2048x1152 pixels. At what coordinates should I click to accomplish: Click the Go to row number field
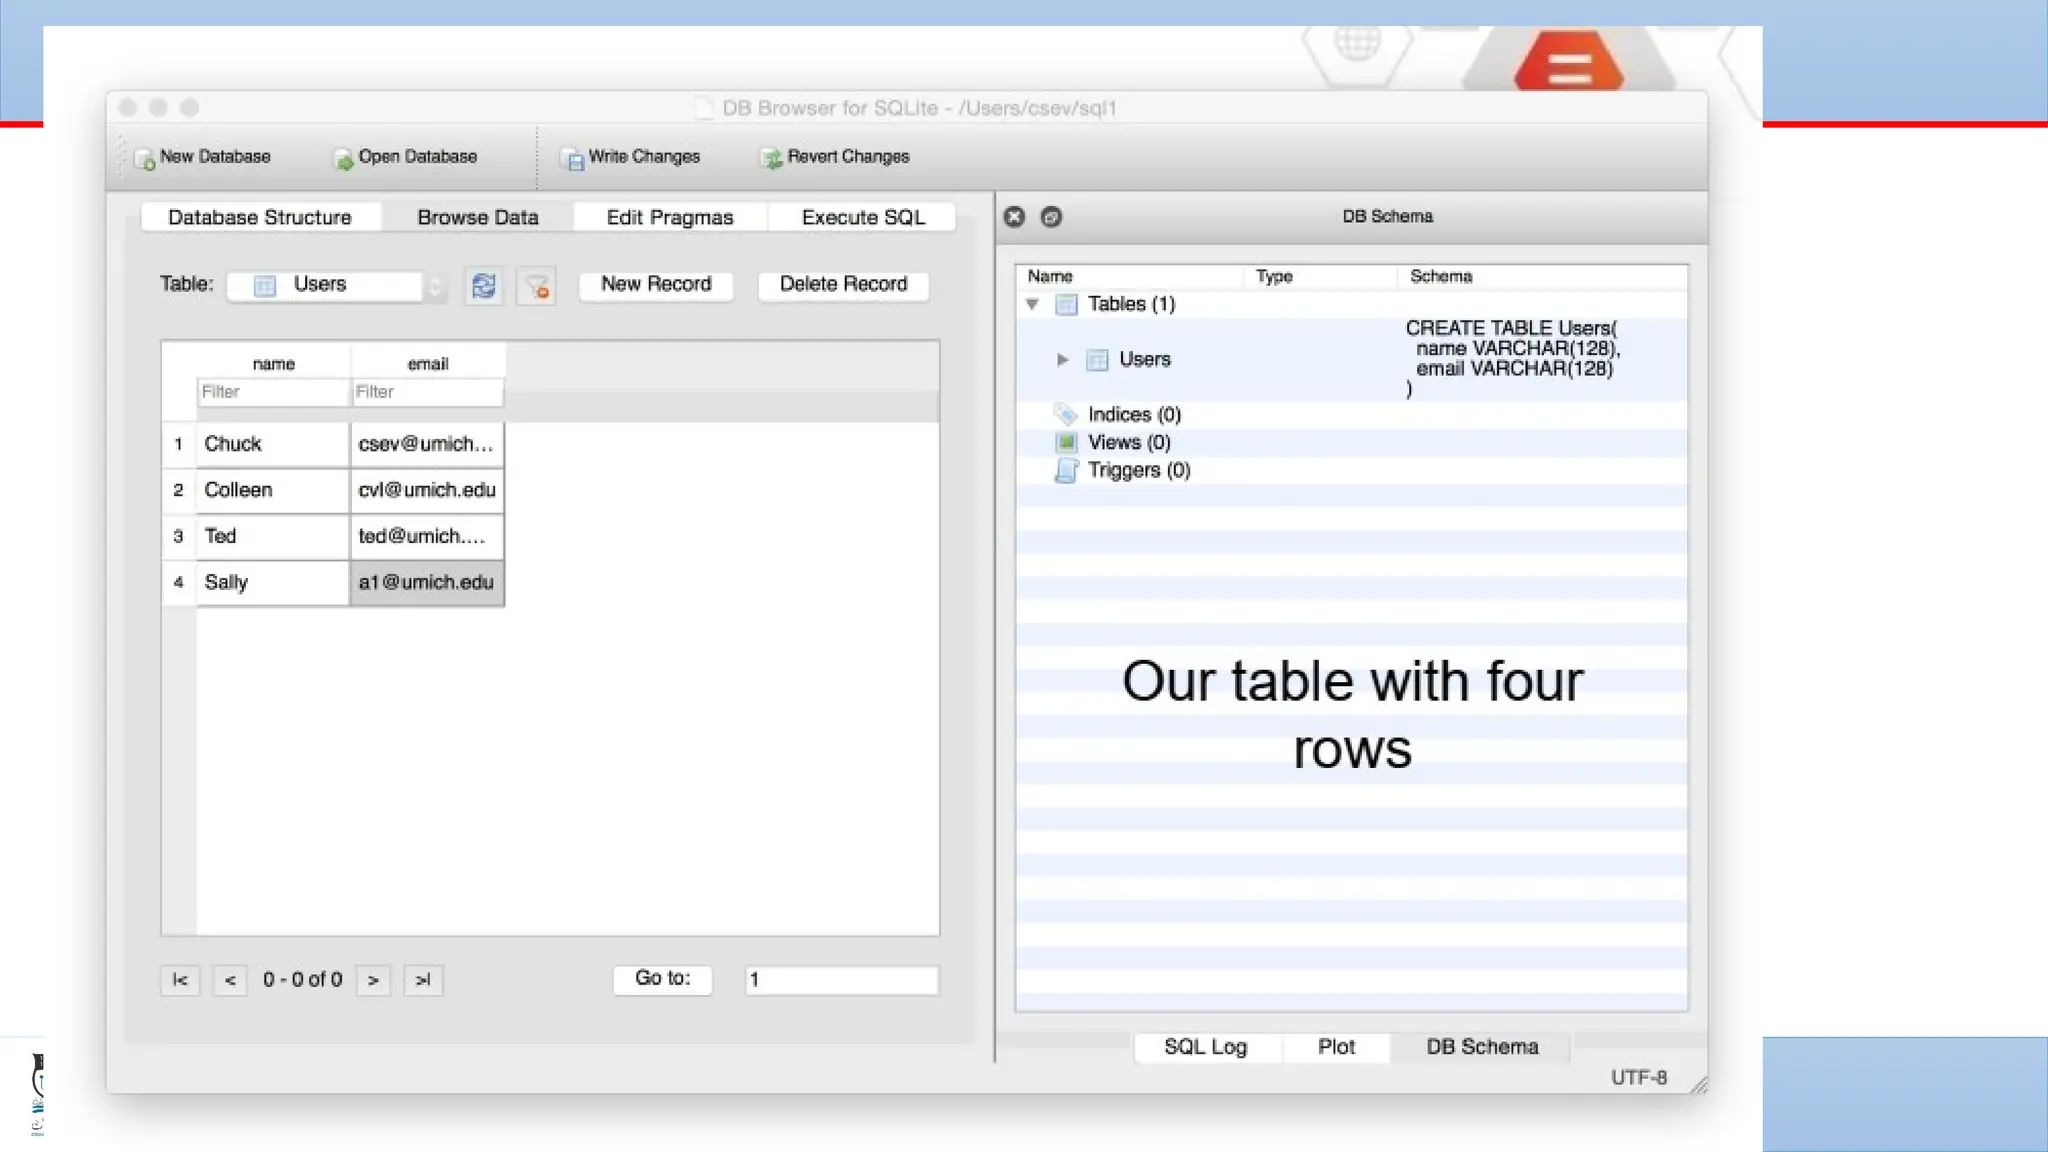point(841,980)
